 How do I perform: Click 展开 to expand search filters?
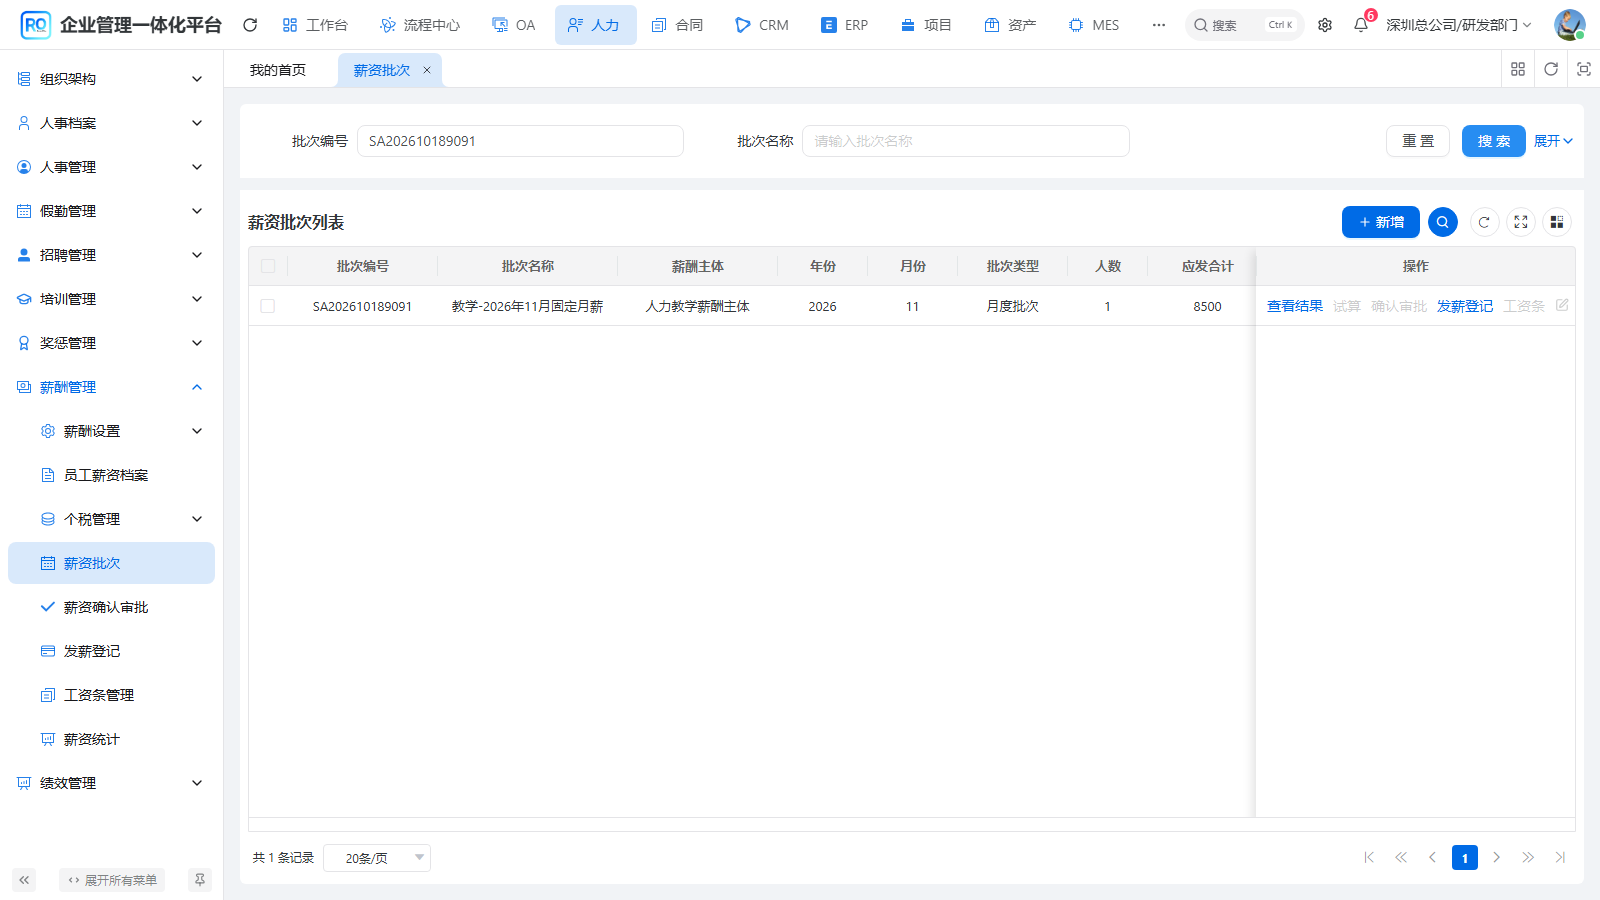pos(1553,141)
